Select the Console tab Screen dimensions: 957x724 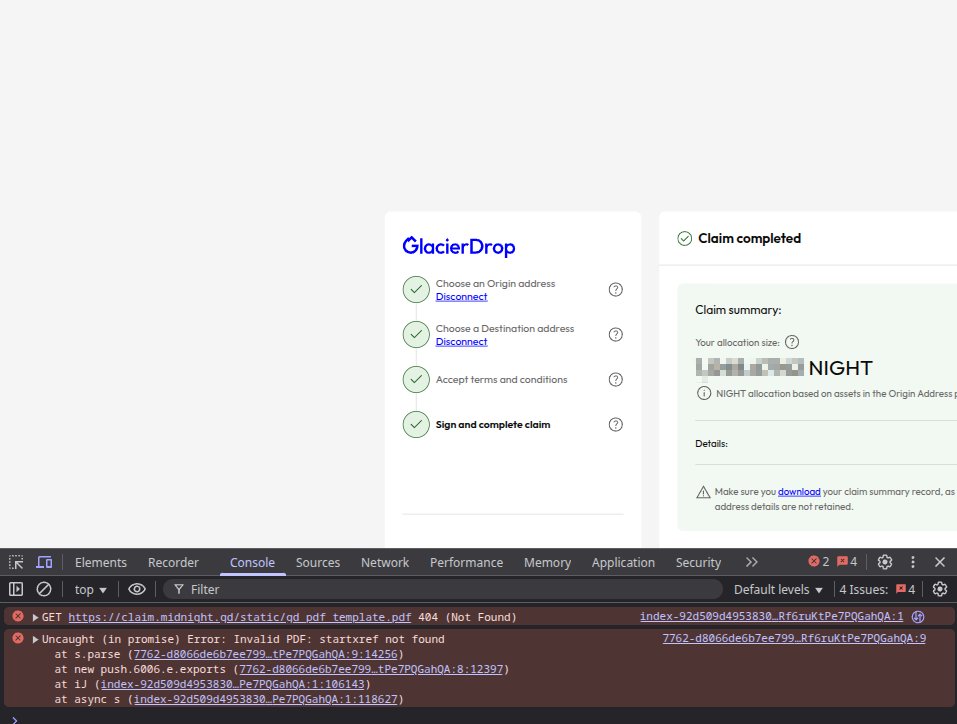252,562
